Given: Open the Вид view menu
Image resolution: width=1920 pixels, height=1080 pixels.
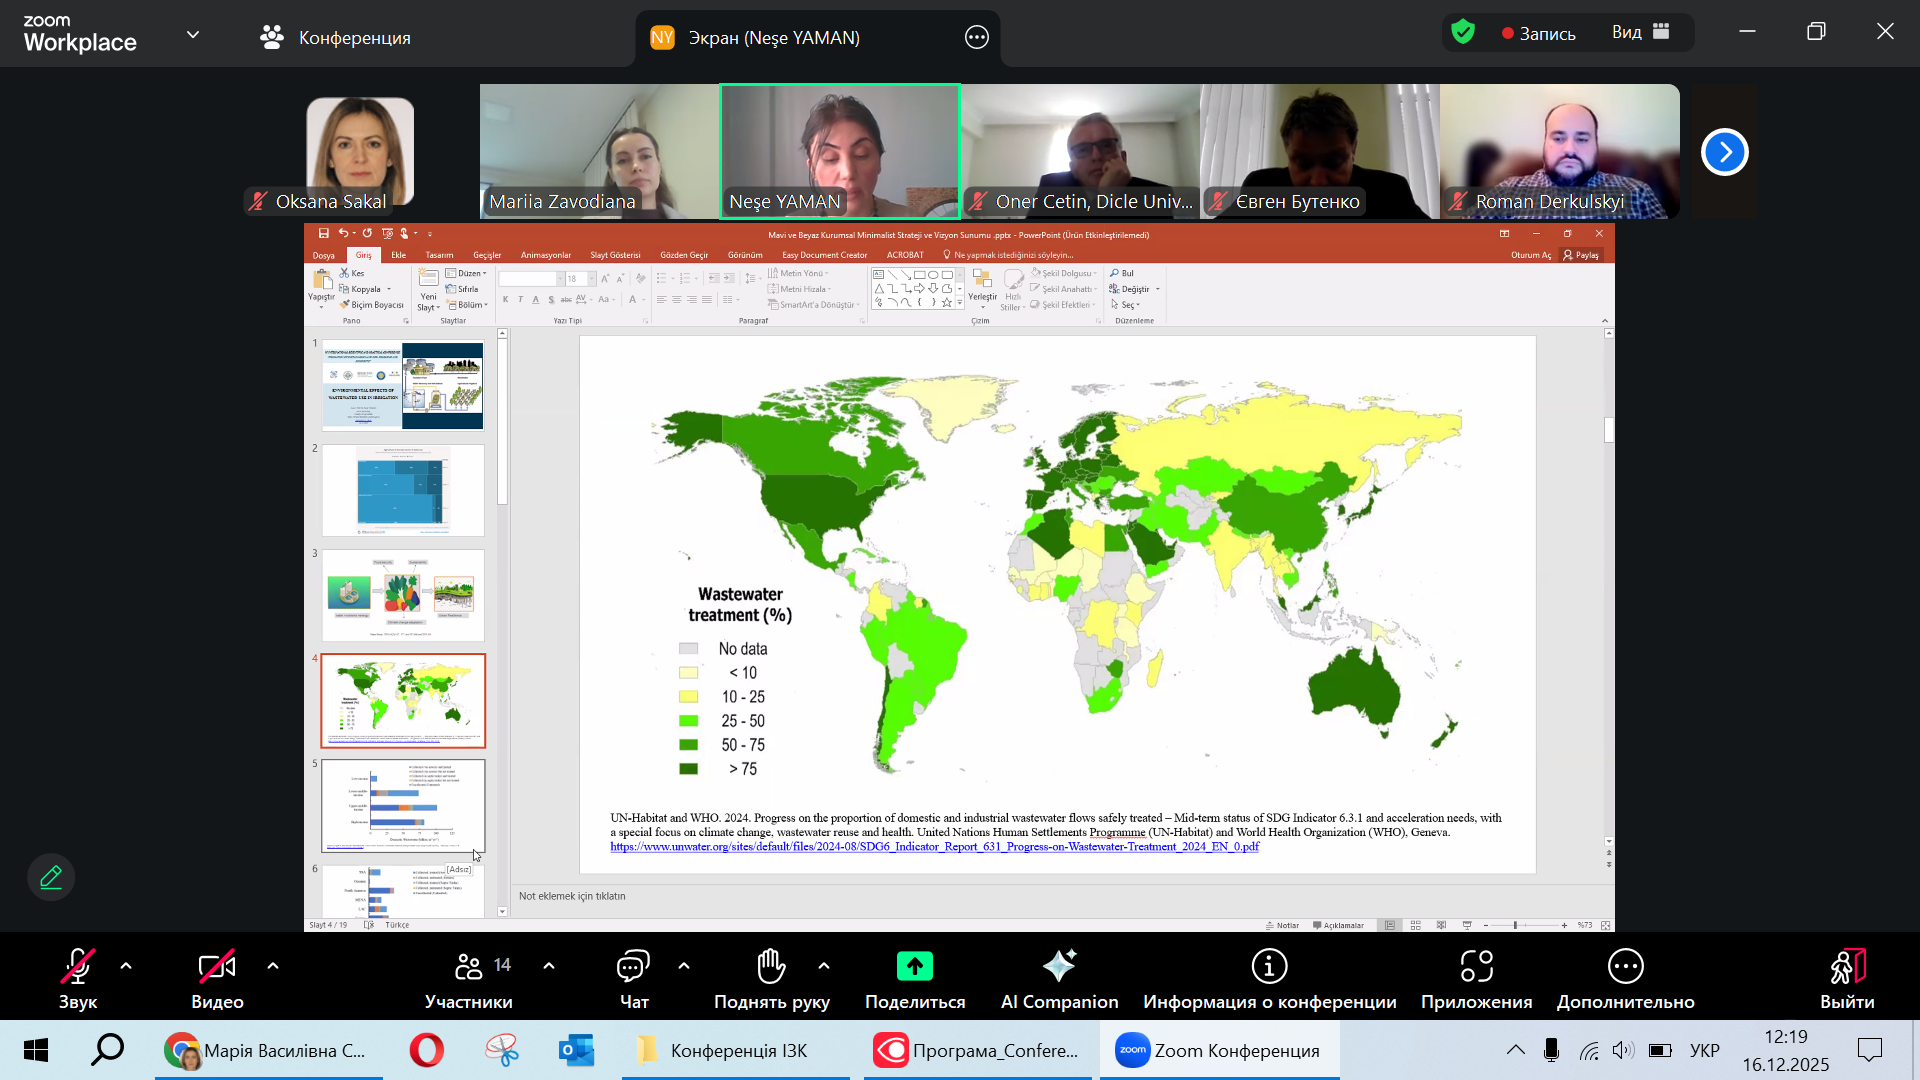Looking at the screenshot, I should click(1640, 33).
